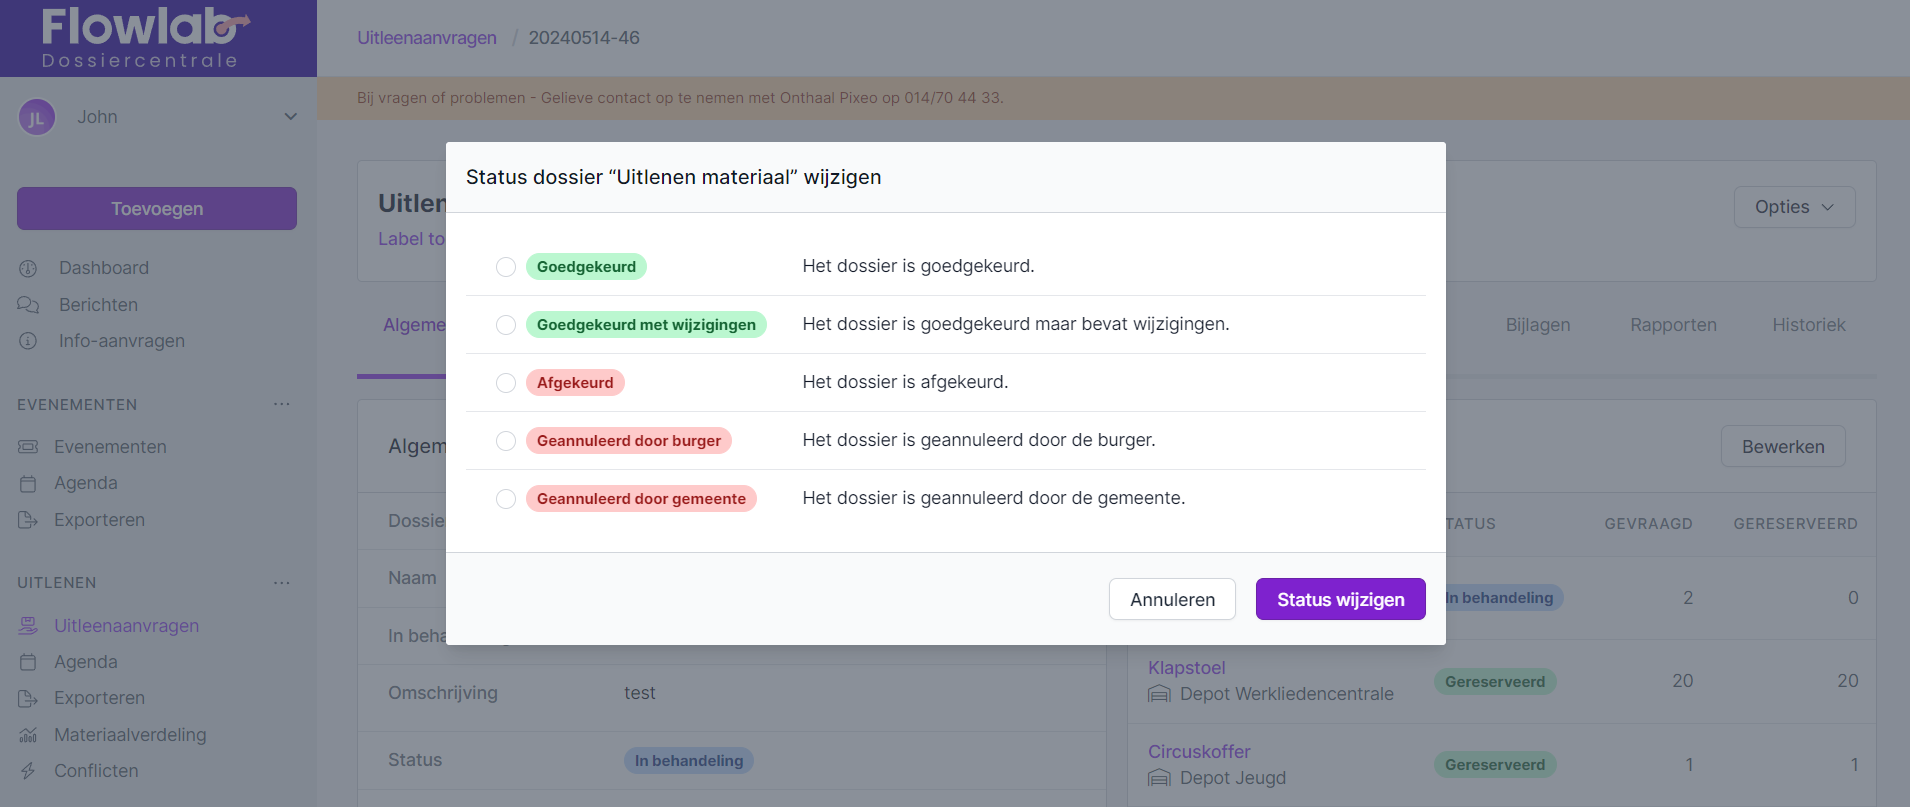Click the Dashboard icon in sidebar
The image size is (1910, 807).
pyautogui.click(x=28, y=268)
